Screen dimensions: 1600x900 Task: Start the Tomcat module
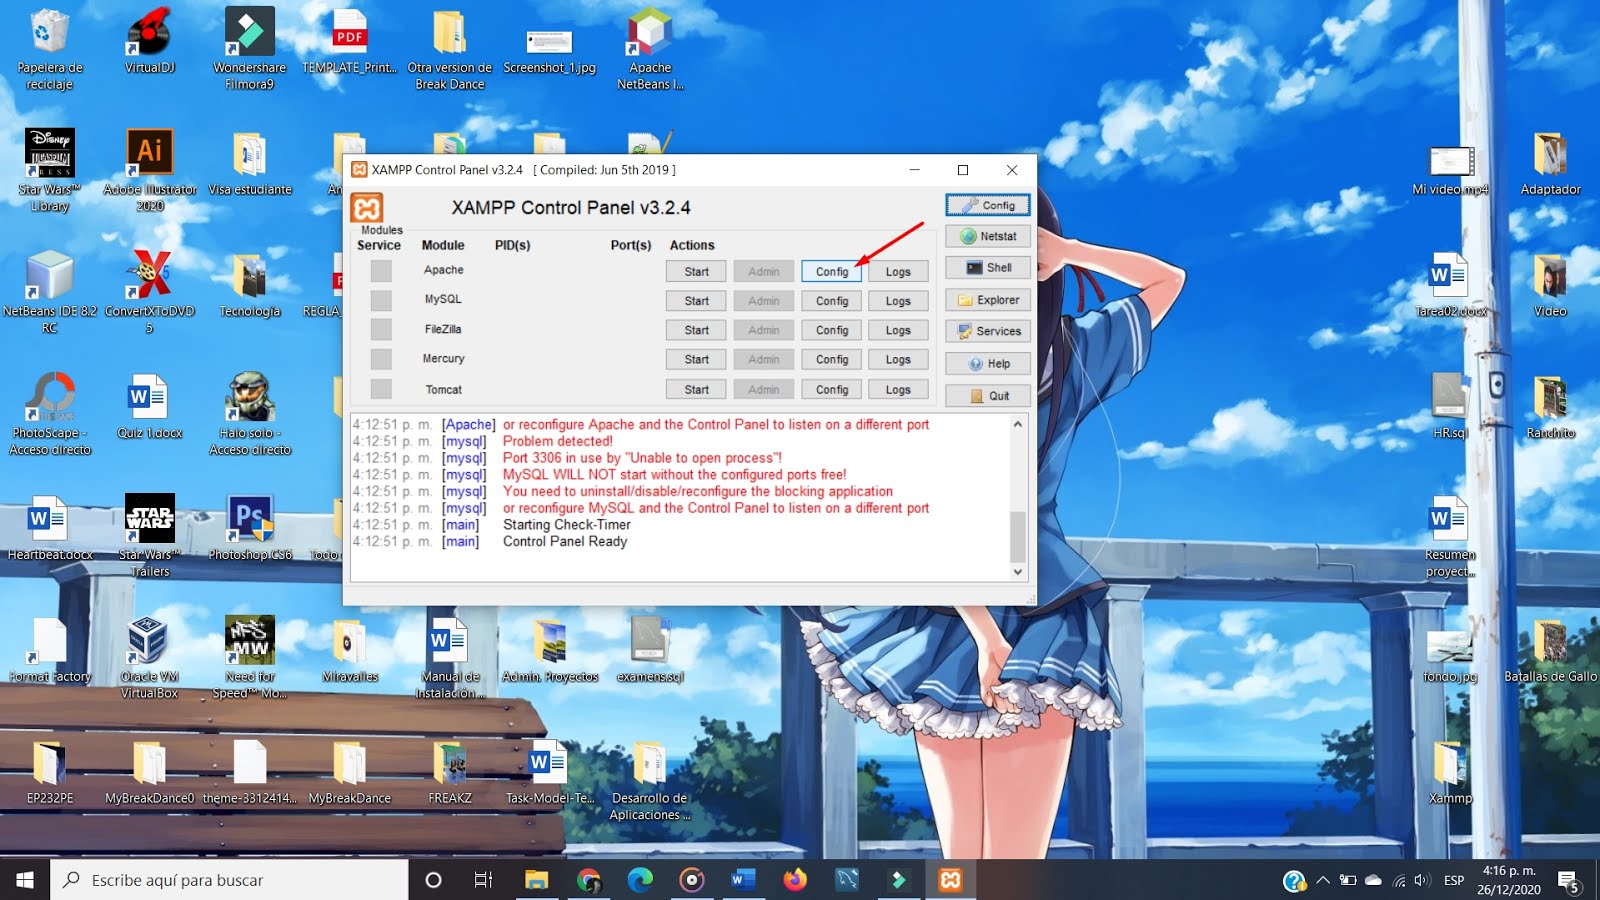pyautogui.click(x=696, y=390)
